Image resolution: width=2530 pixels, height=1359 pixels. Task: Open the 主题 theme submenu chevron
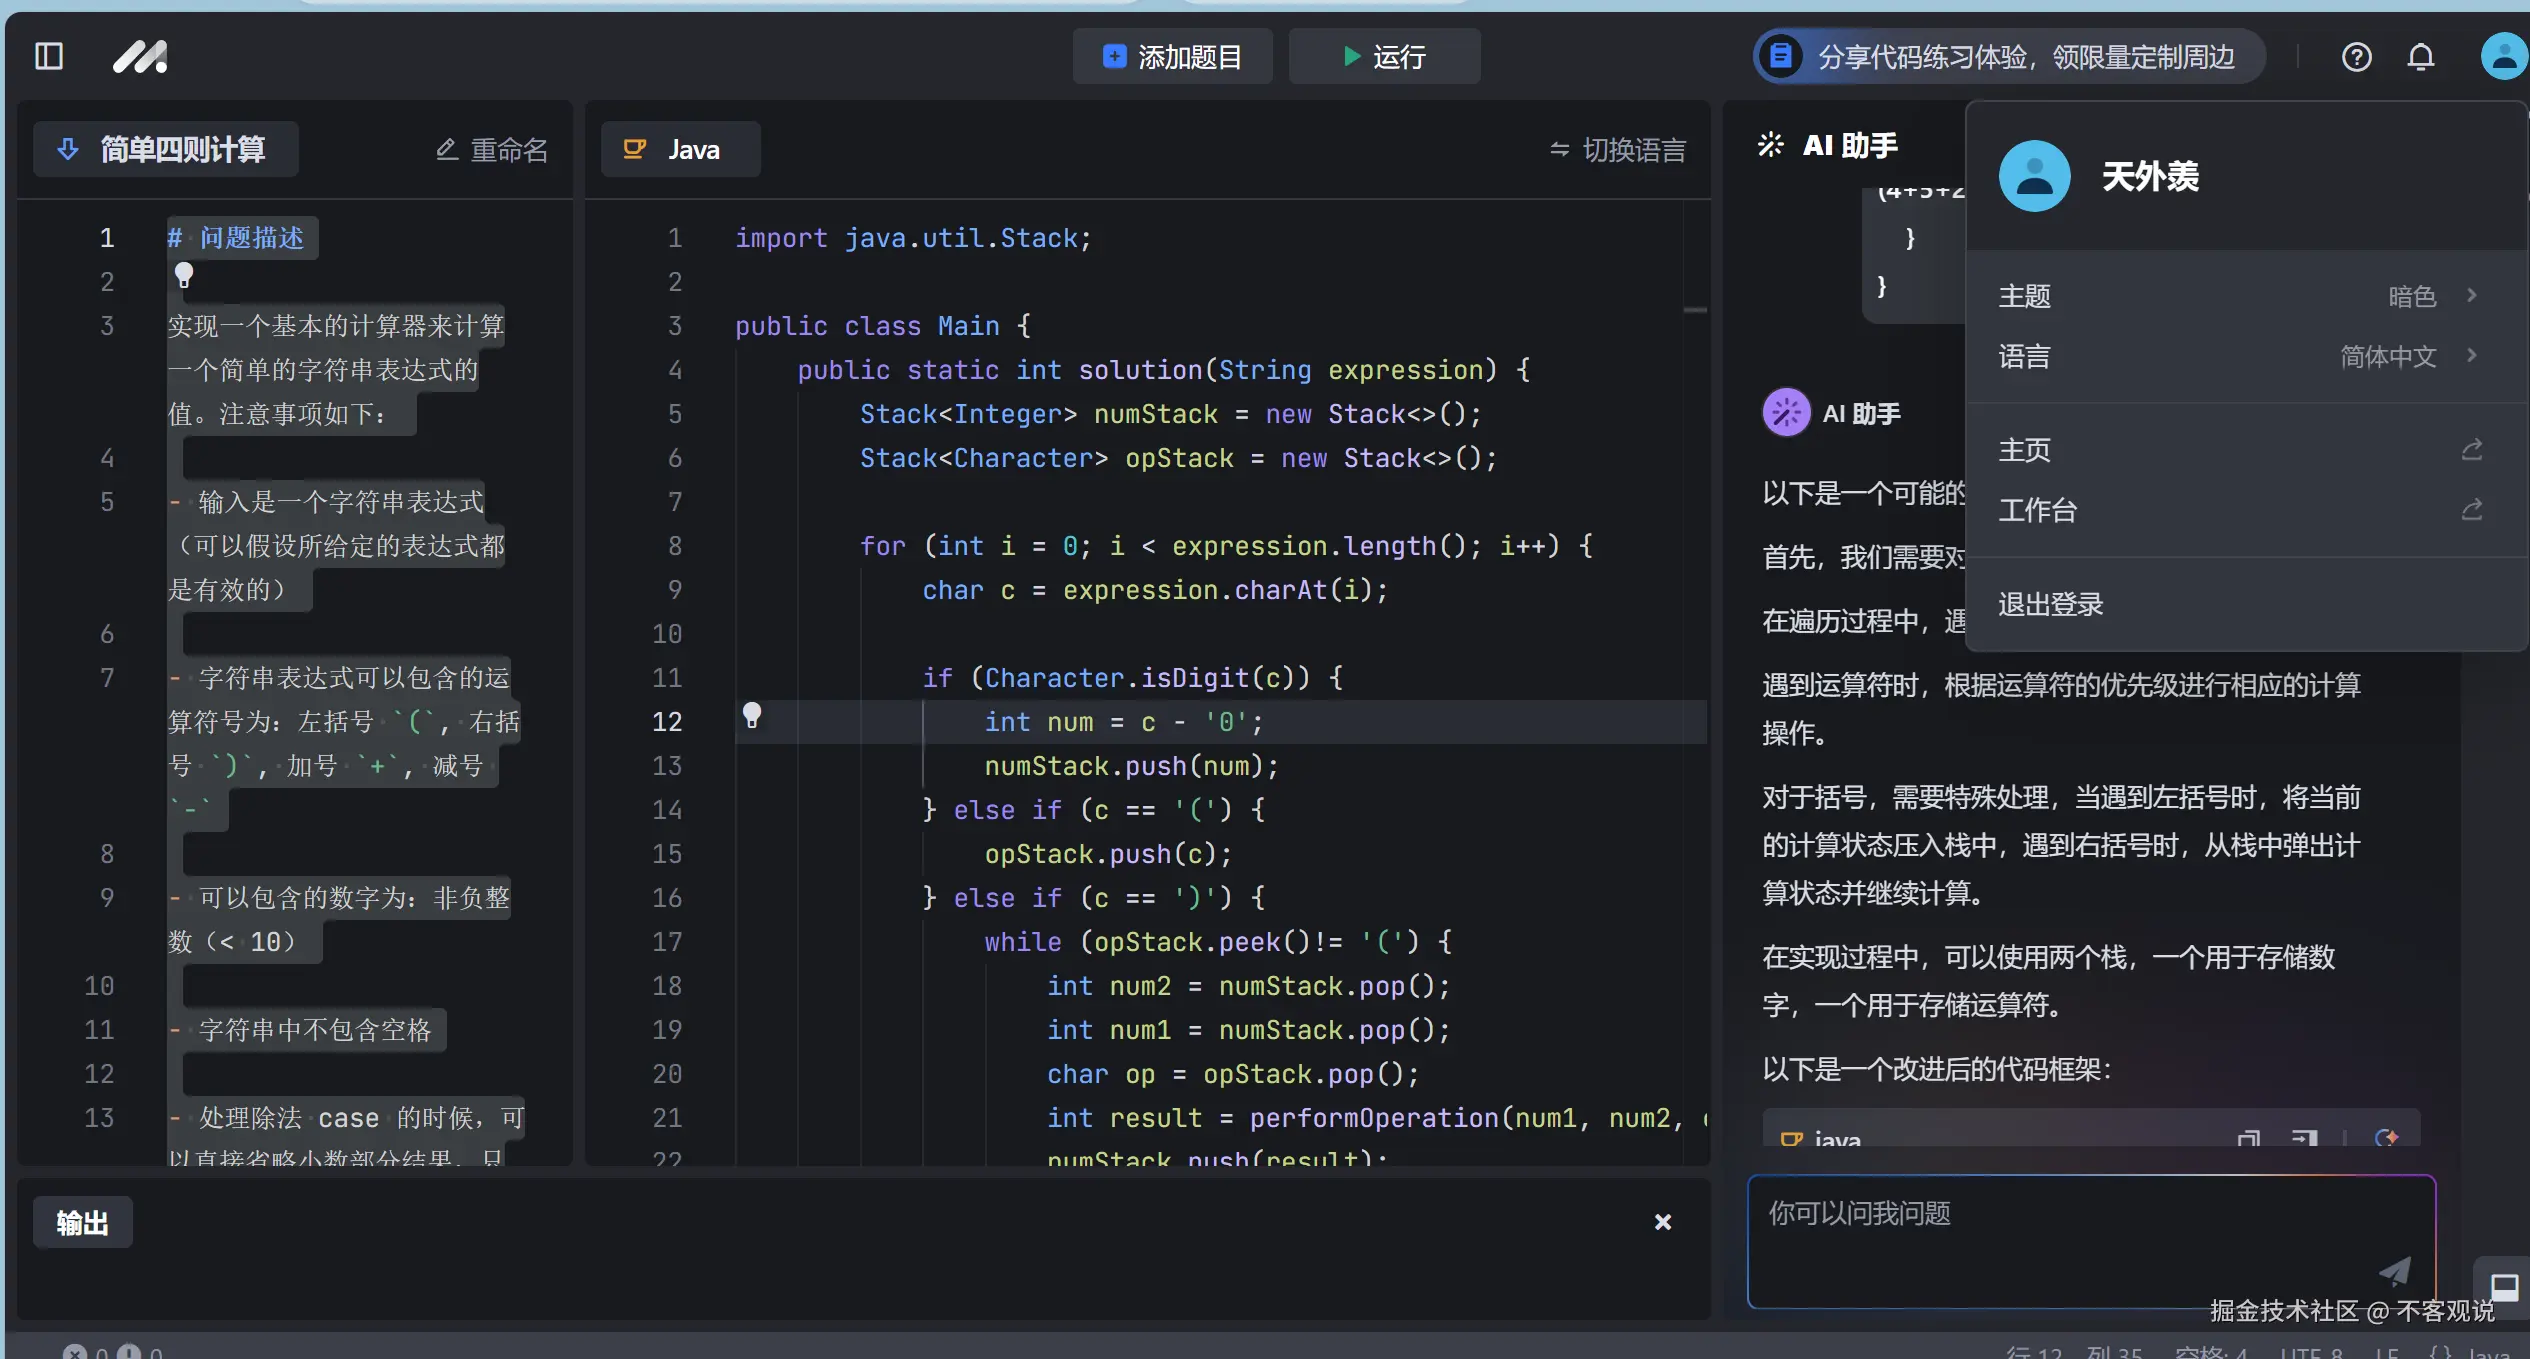point(2470,295)
